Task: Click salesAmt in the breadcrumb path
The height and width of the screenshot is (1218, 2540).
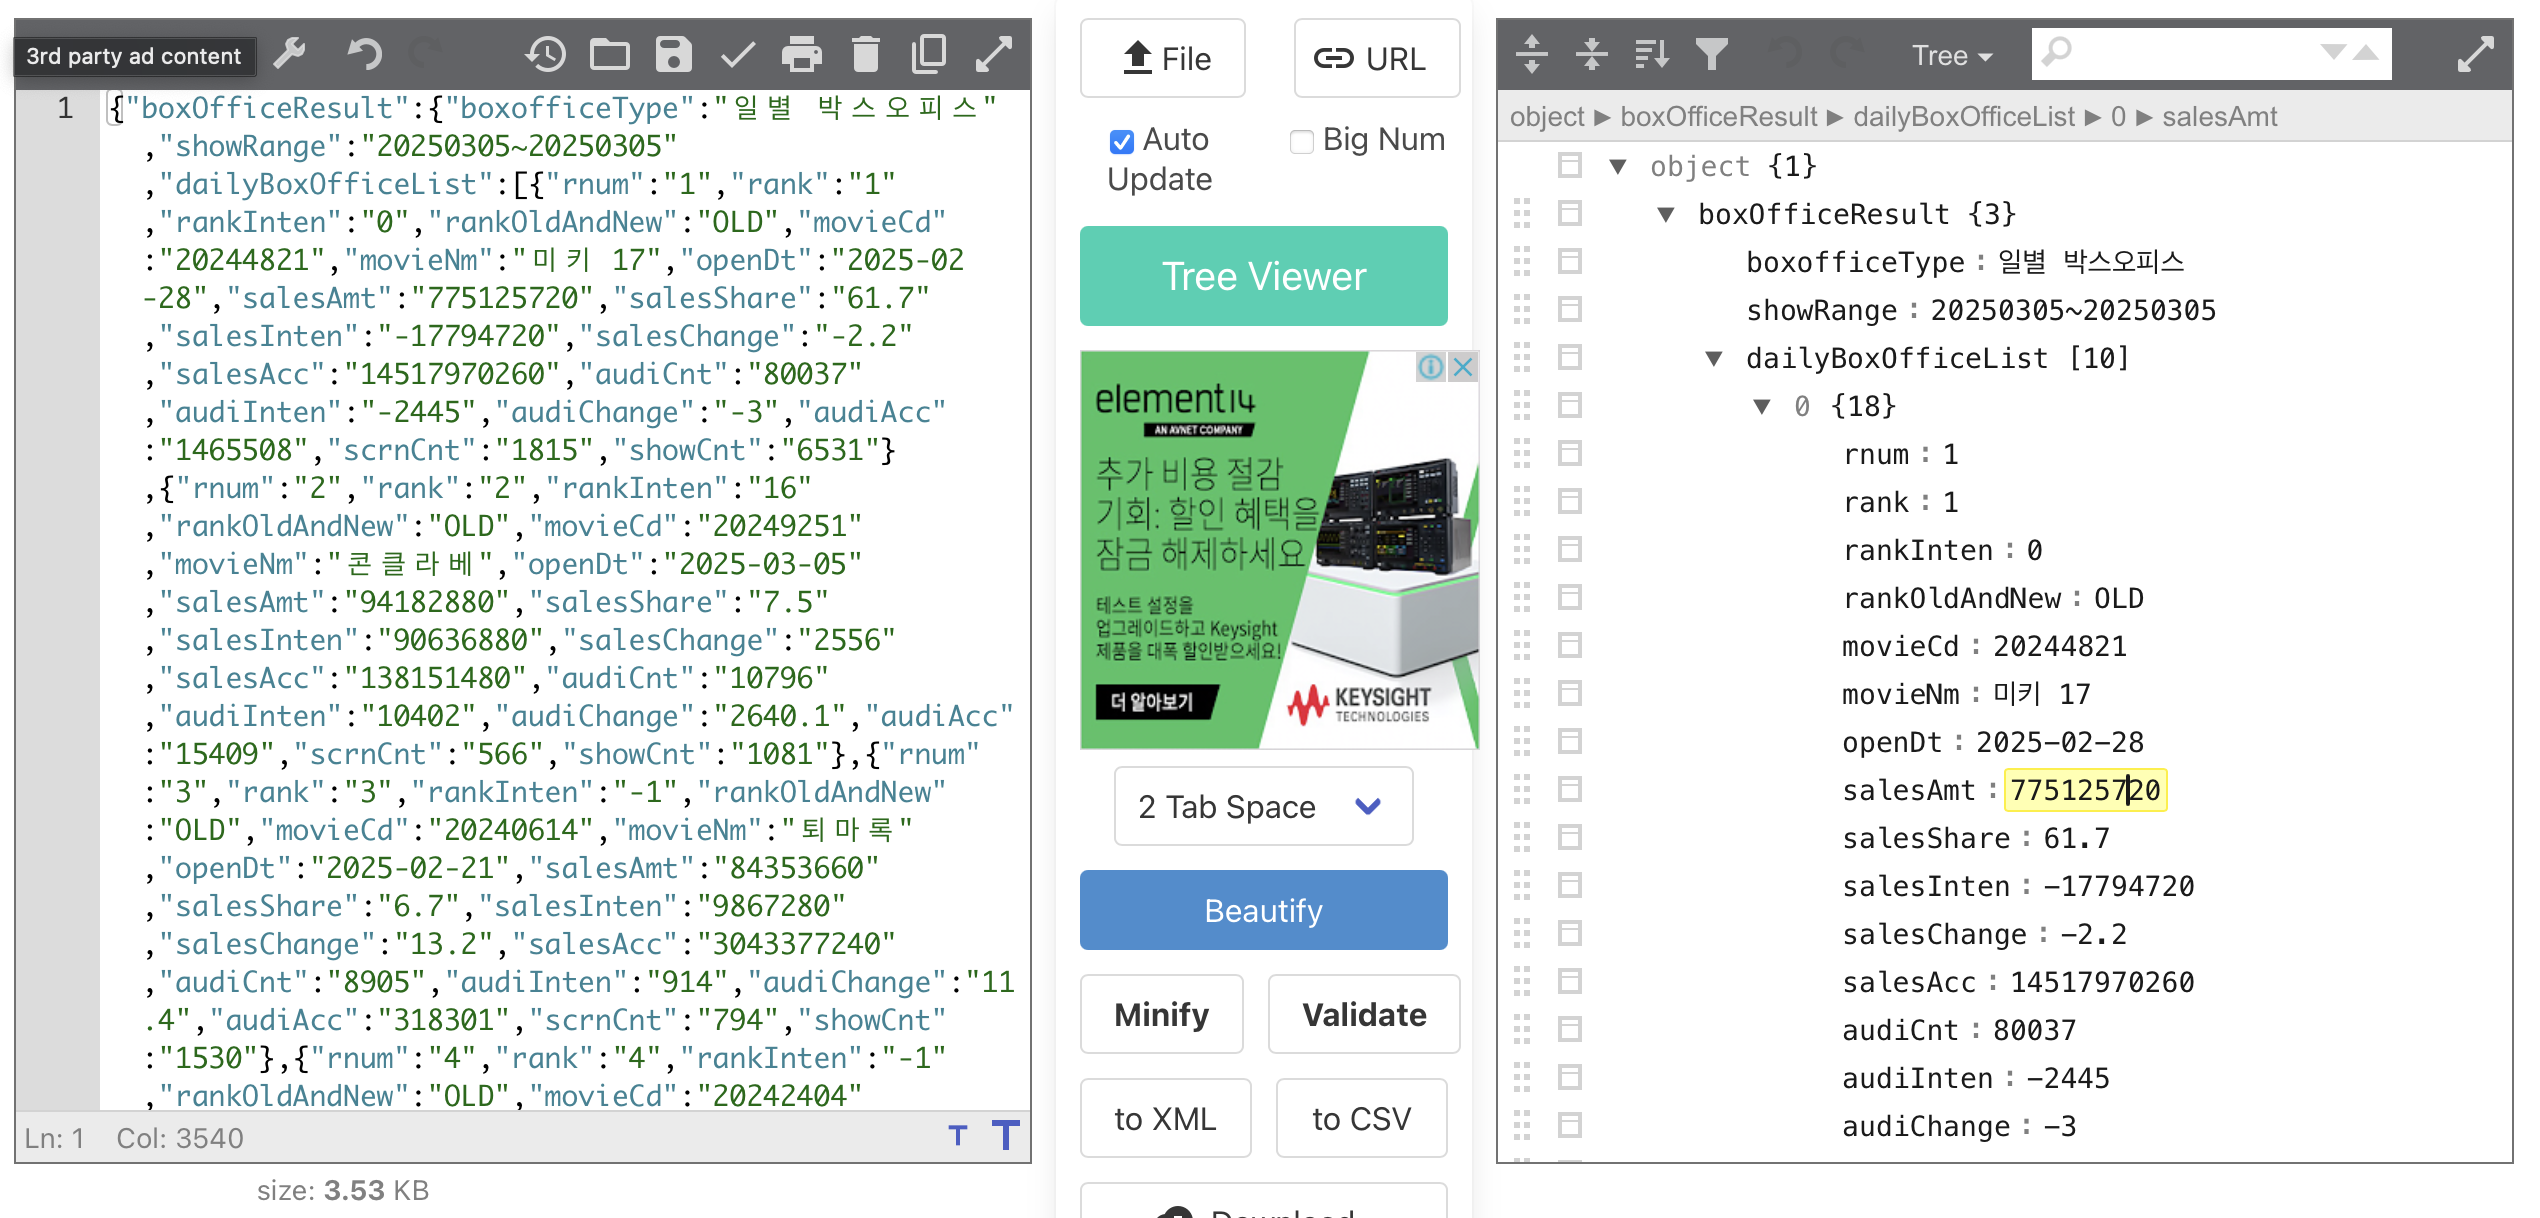Action: pyautogui.click(x=2219, y=117)
